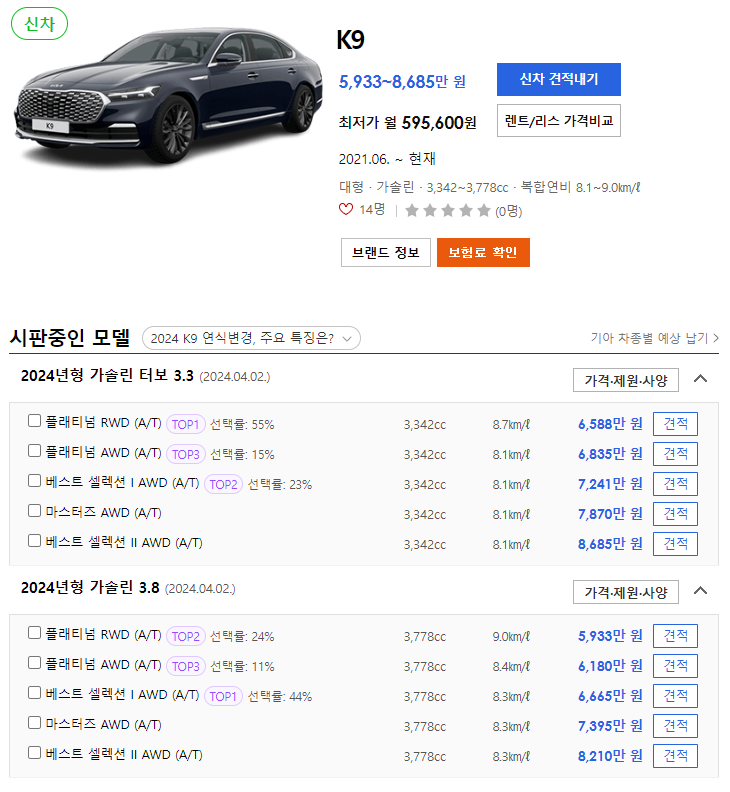Check 가솔린 3.8 베스트 셀렉션 II AWD checkbox
The height and width of the screenshot is (792, 730).
34,753
